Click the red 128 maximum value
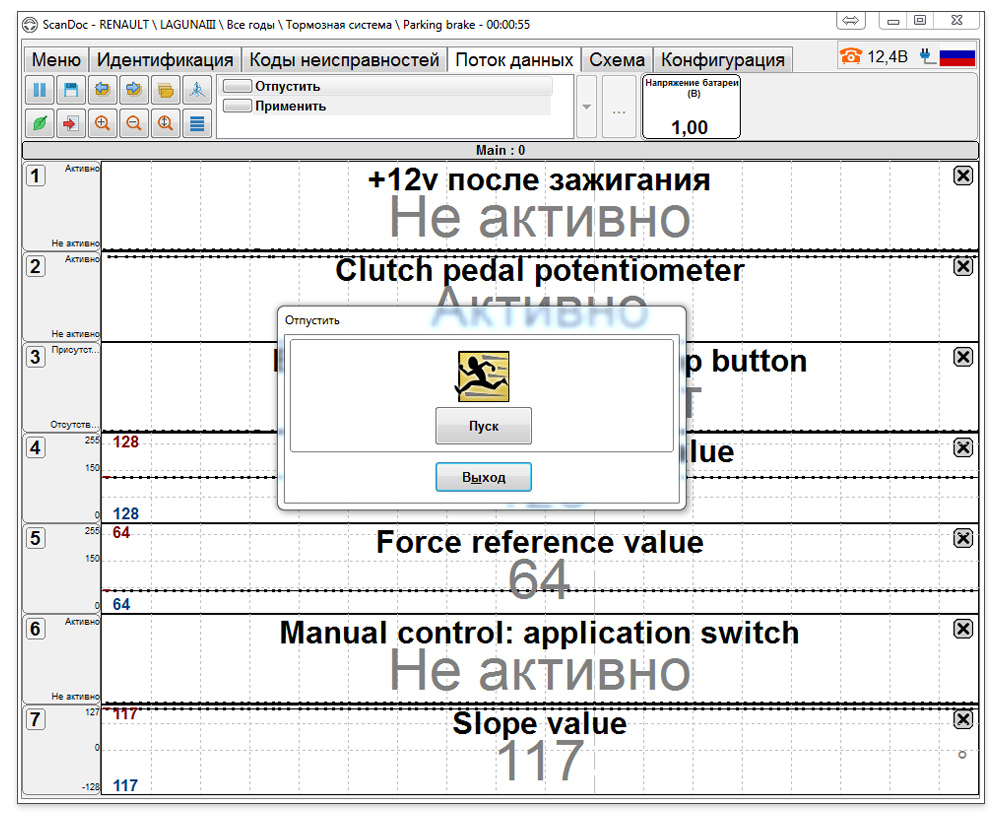The image size is (1000, 823). [x=126, y=442]
